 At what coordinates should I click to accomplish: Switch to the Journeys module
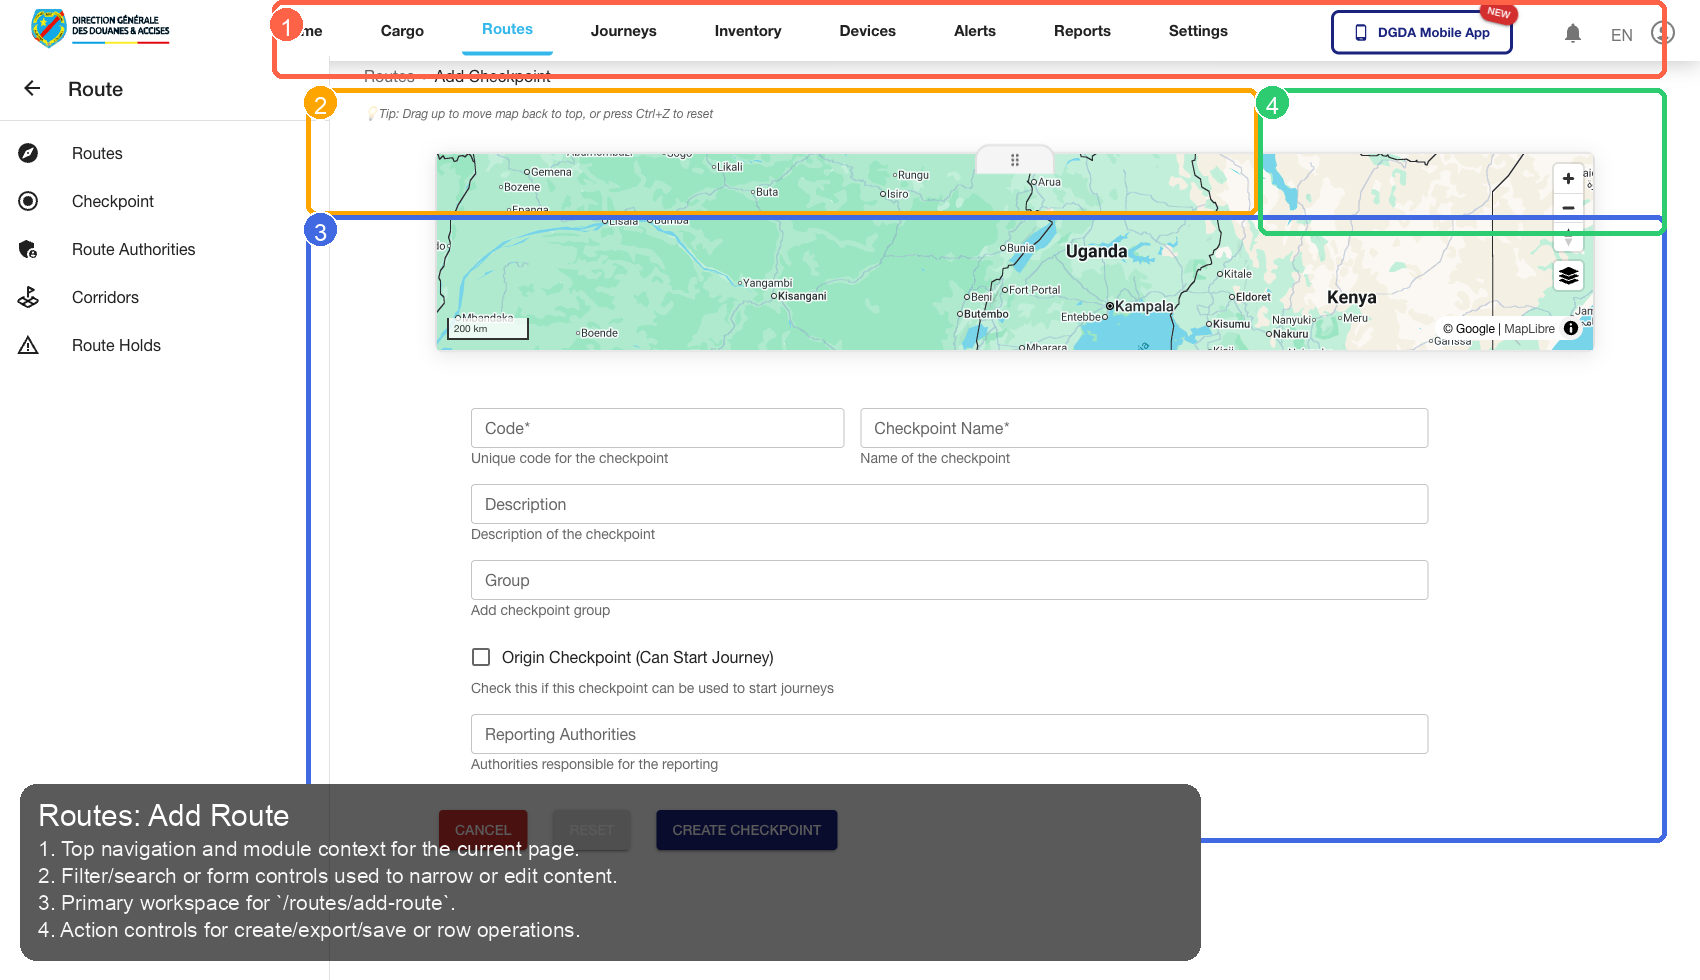[x=623, y=31]
